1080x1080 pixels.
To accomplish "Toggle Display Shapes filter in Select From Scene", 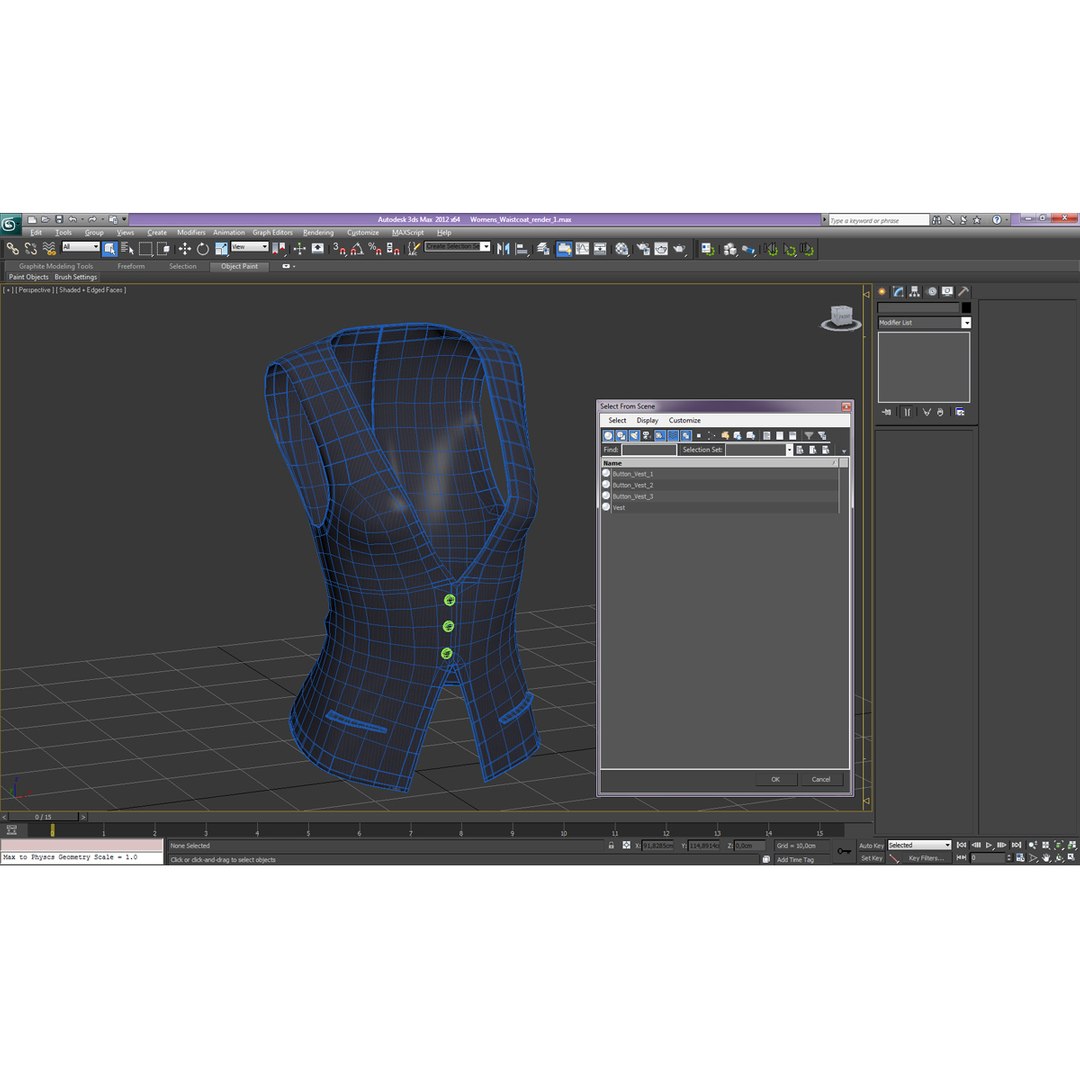I will [x=621, y=435].
